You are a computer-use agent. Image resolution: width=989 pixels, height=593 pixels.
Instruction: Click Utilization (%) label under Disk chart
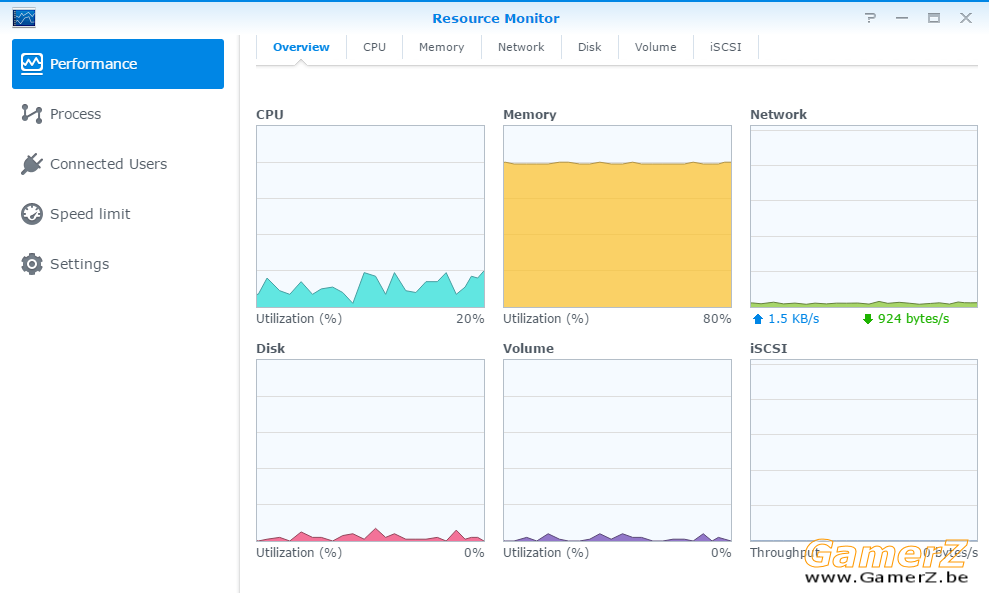(299, 553)
